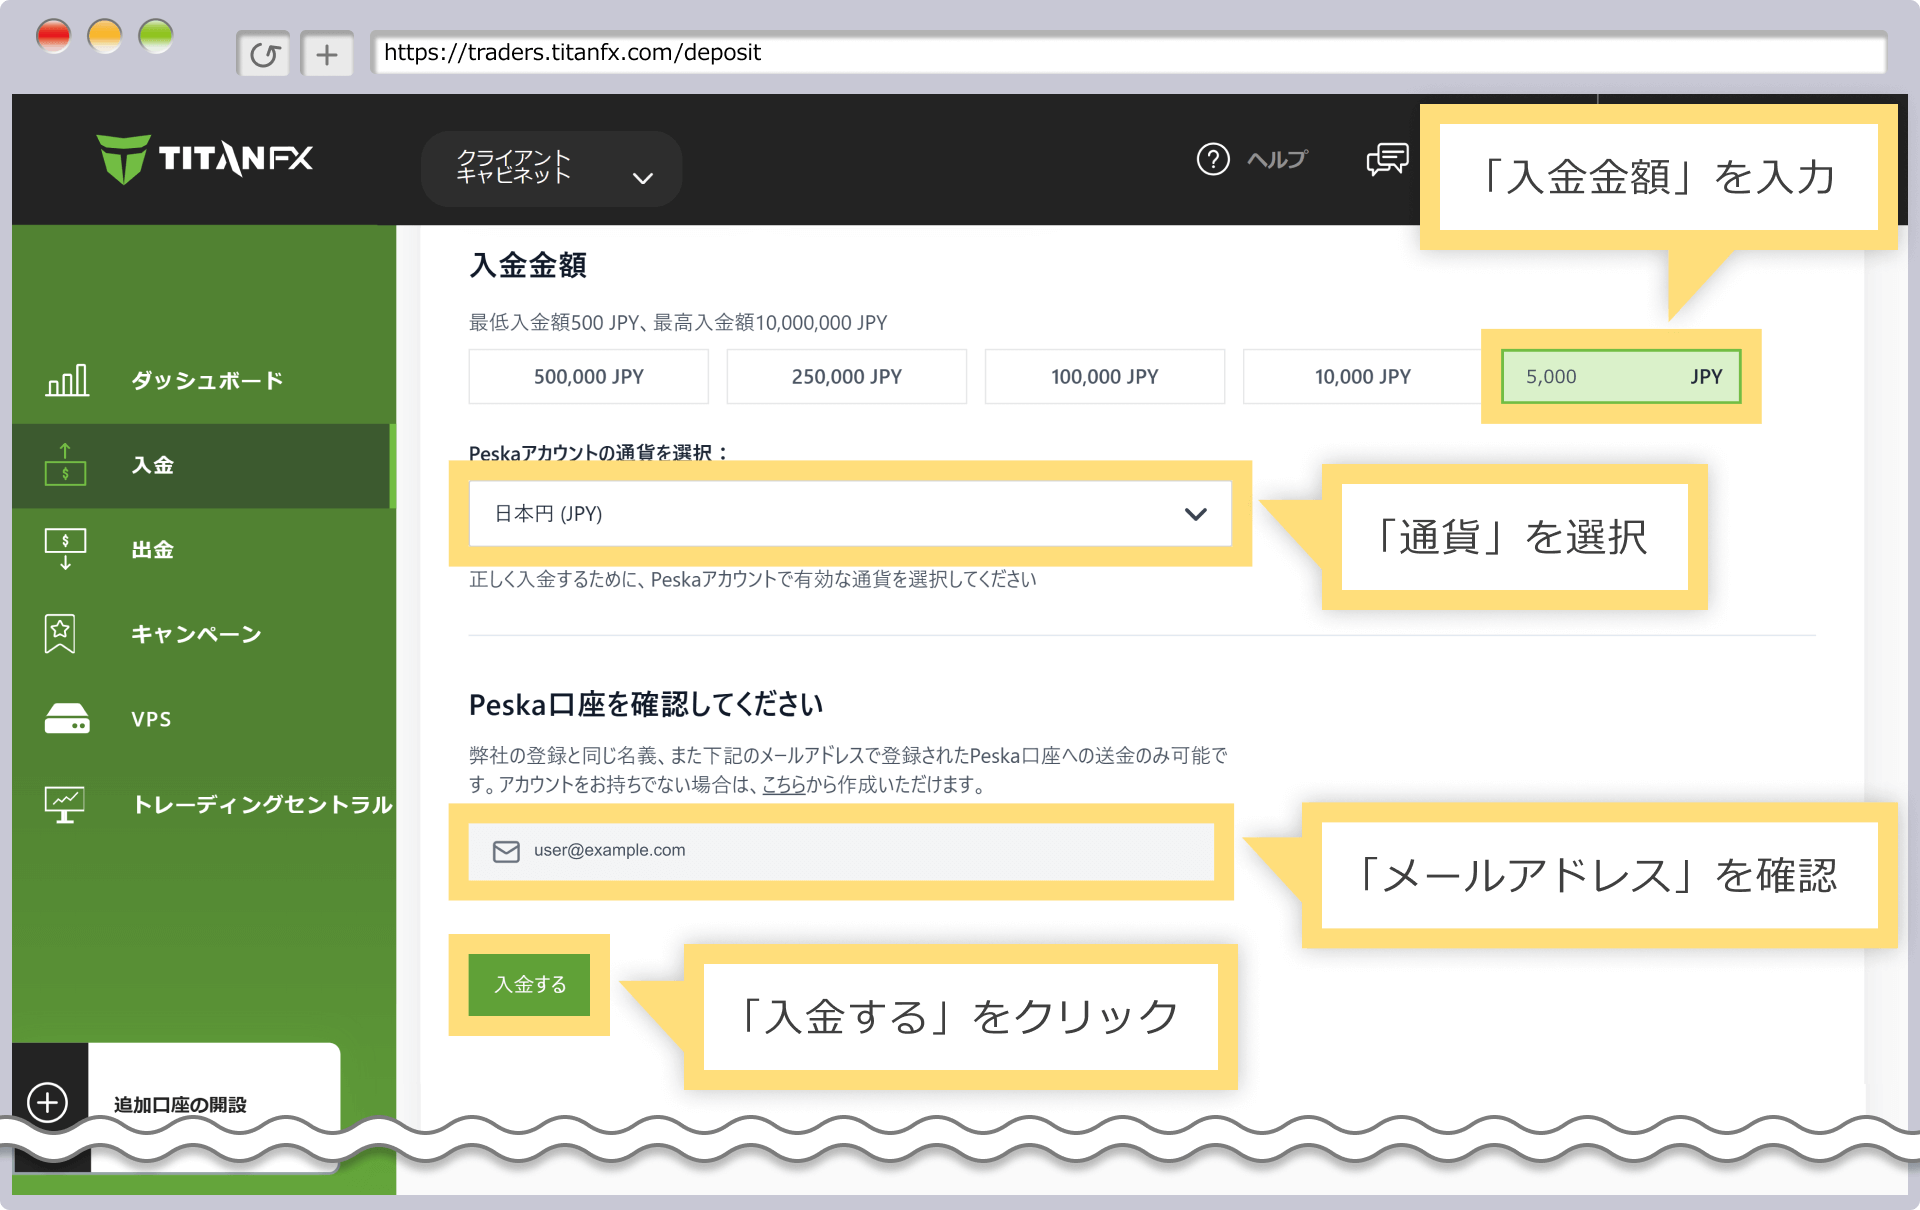Select the 入金 sidebar item
The image size is (1920, 1210).
[x=203, y=465]
